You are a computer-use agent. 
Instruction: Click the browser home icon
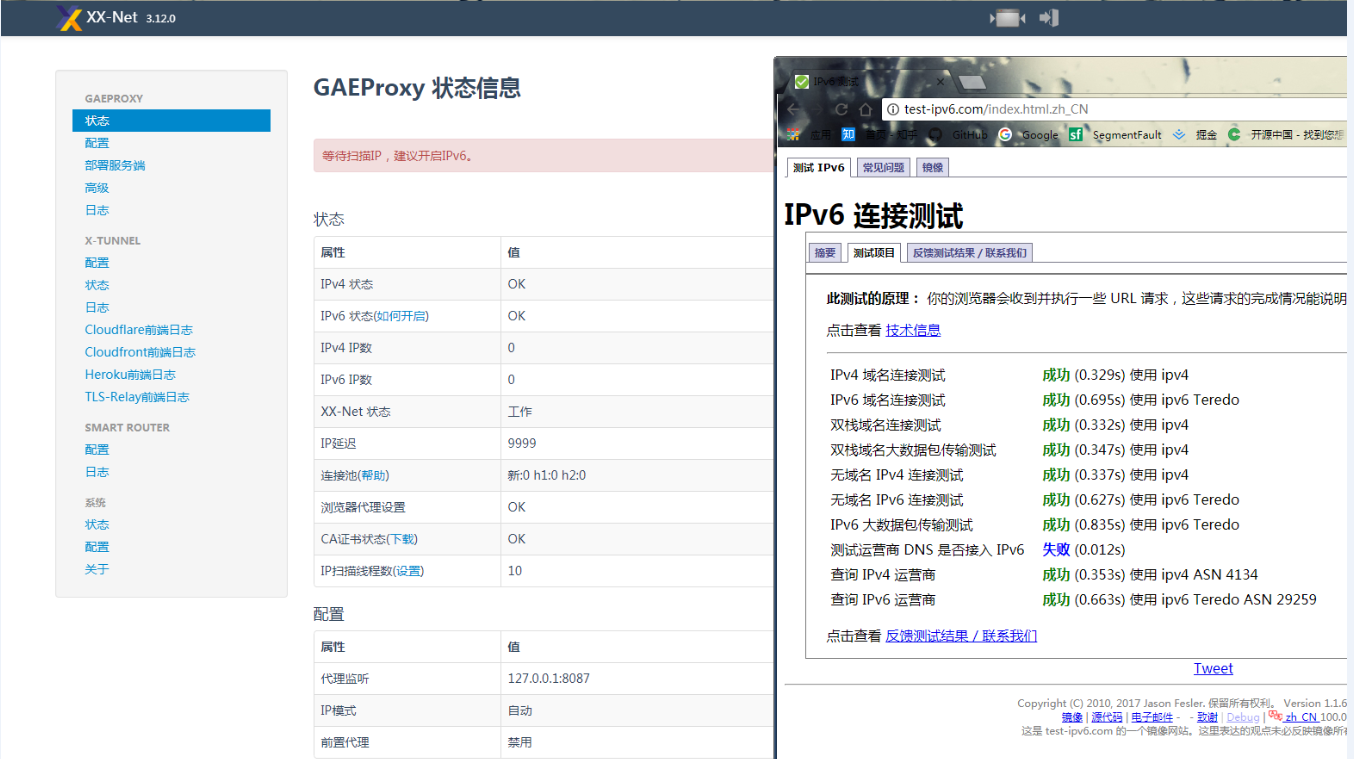pos(868,108)
